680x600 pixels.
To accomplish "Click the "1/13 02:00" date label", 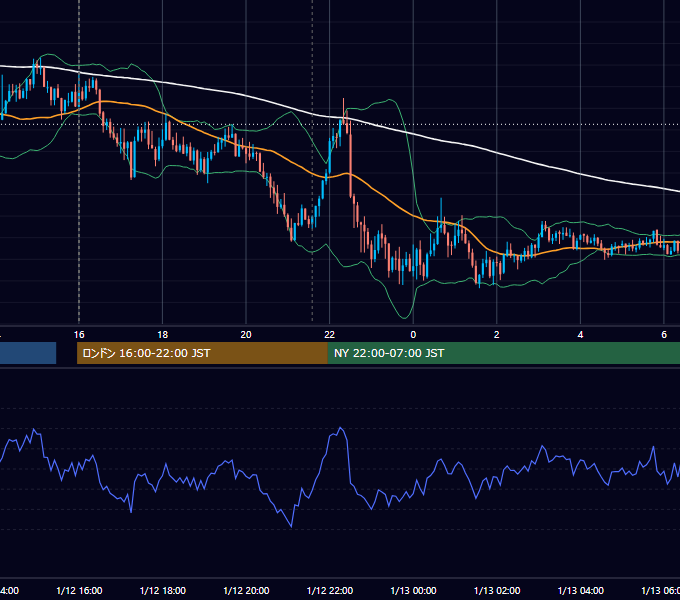I will coord(497,590).
